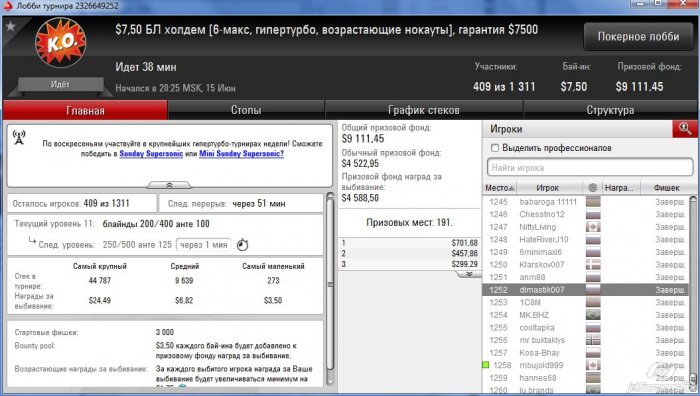The image size is (700, 396).
Task: Switch to the 'Столы' tab
Action: click(246, 110)
